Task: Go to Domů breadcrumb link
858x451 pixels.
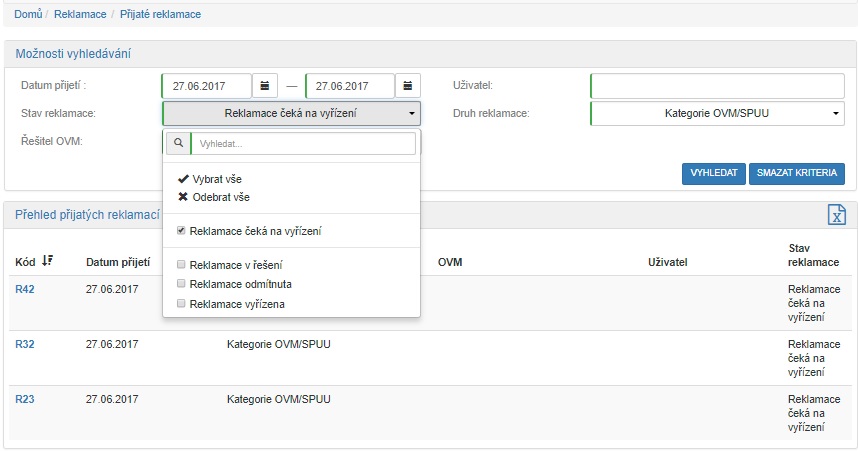Action: 28,15
